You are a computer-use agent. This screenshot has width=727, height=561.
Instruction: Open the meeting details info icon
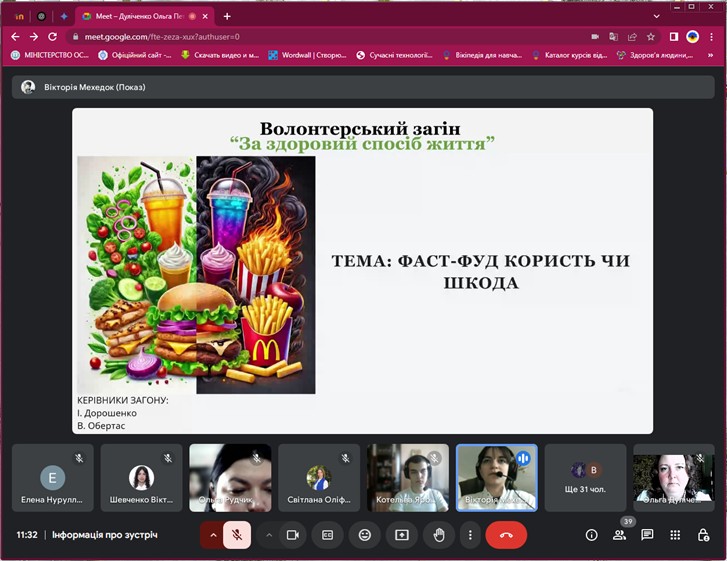591,535
